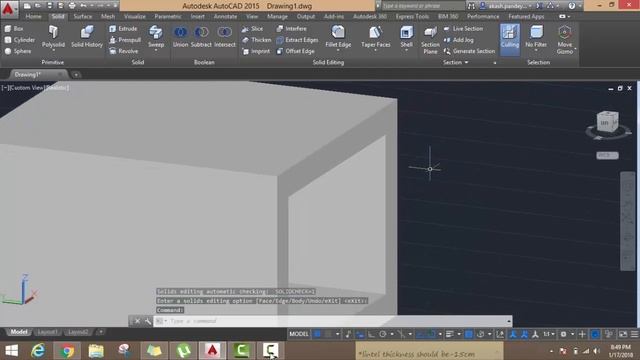This screenshot has width=640, height=360.
Task: Choose the Revolve tool
Action: tap(124, 51)
